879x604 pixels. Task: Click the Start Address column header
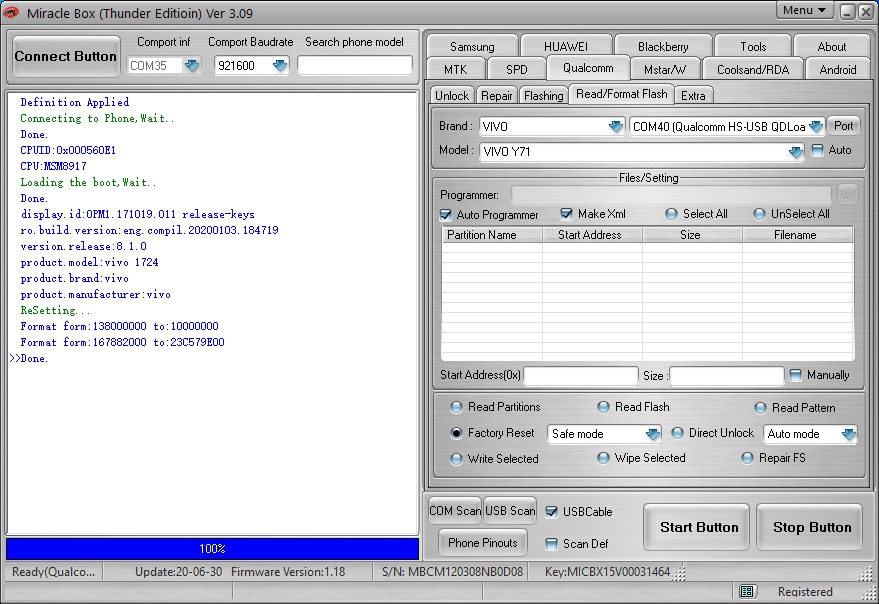(x=591, y=235)
